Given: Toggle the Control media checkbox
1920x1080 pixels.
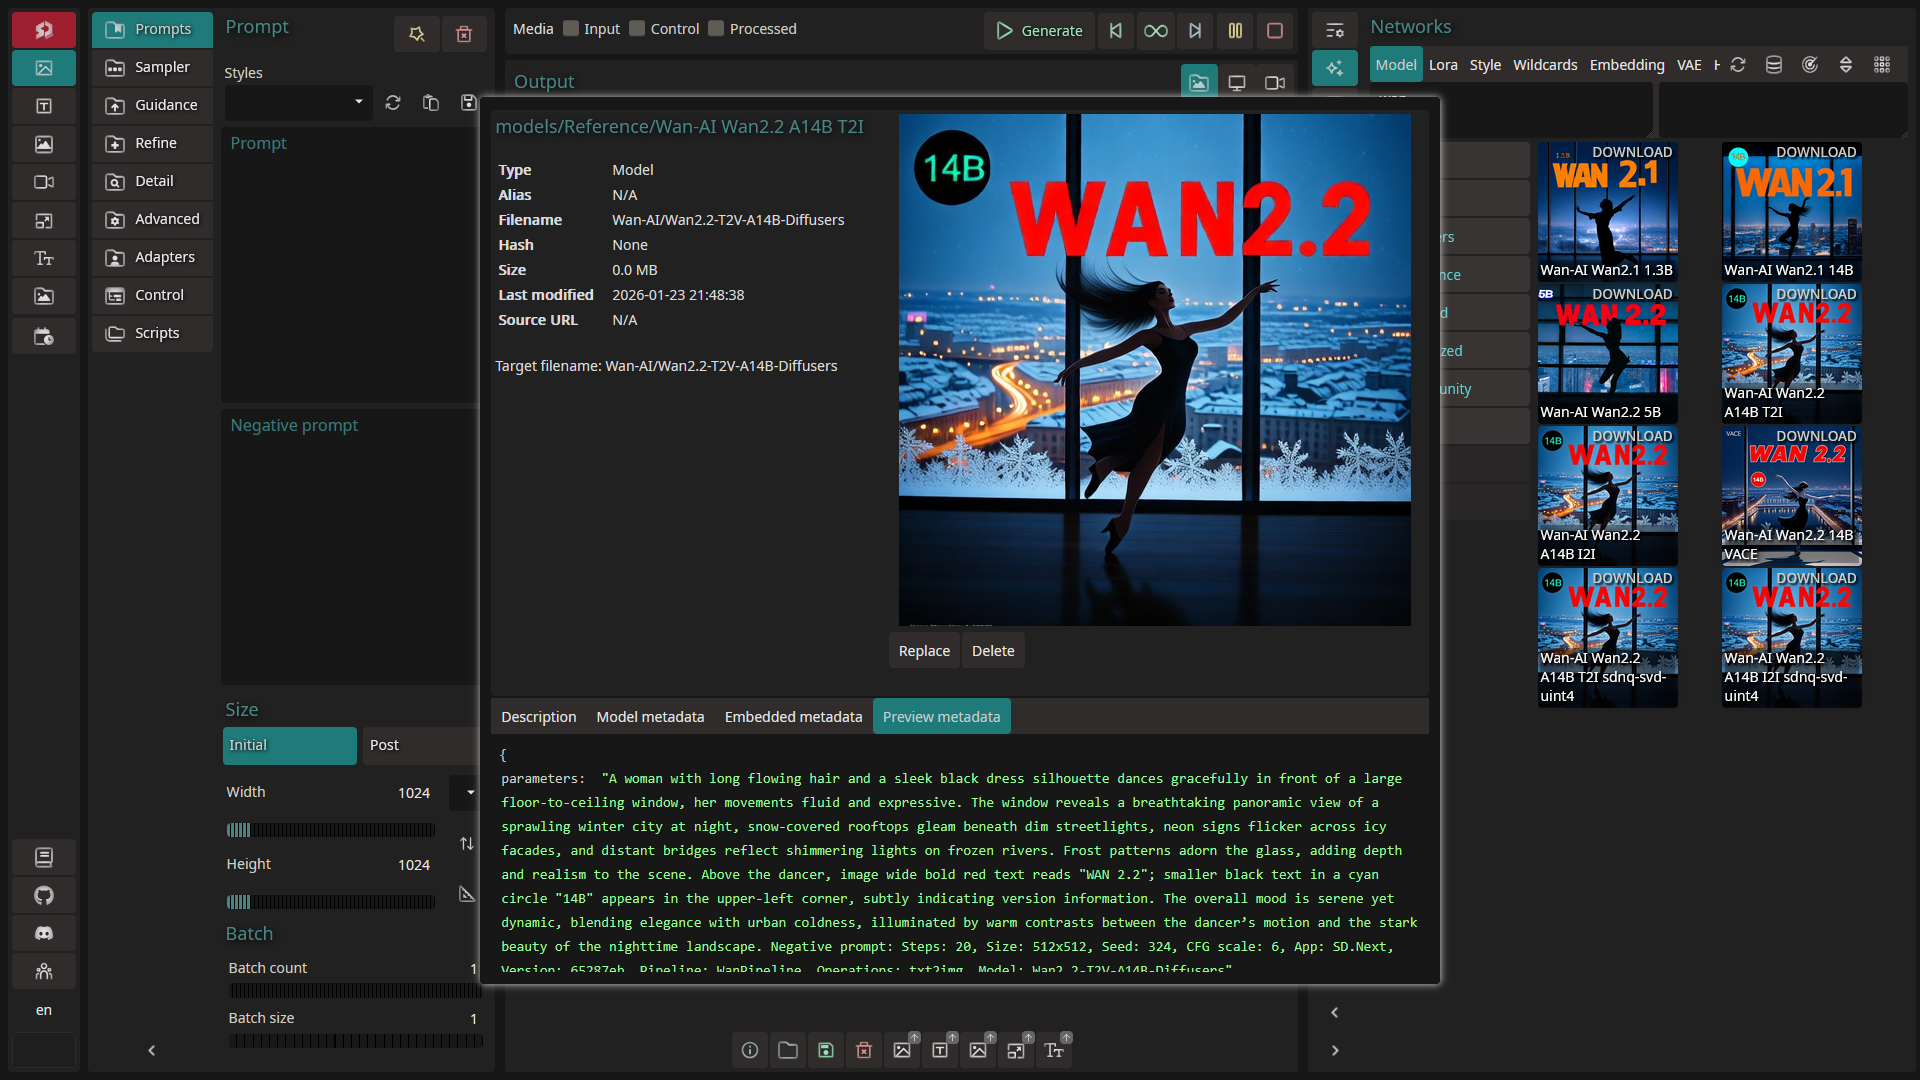Looking at the screenshot, I should point(637,29).
